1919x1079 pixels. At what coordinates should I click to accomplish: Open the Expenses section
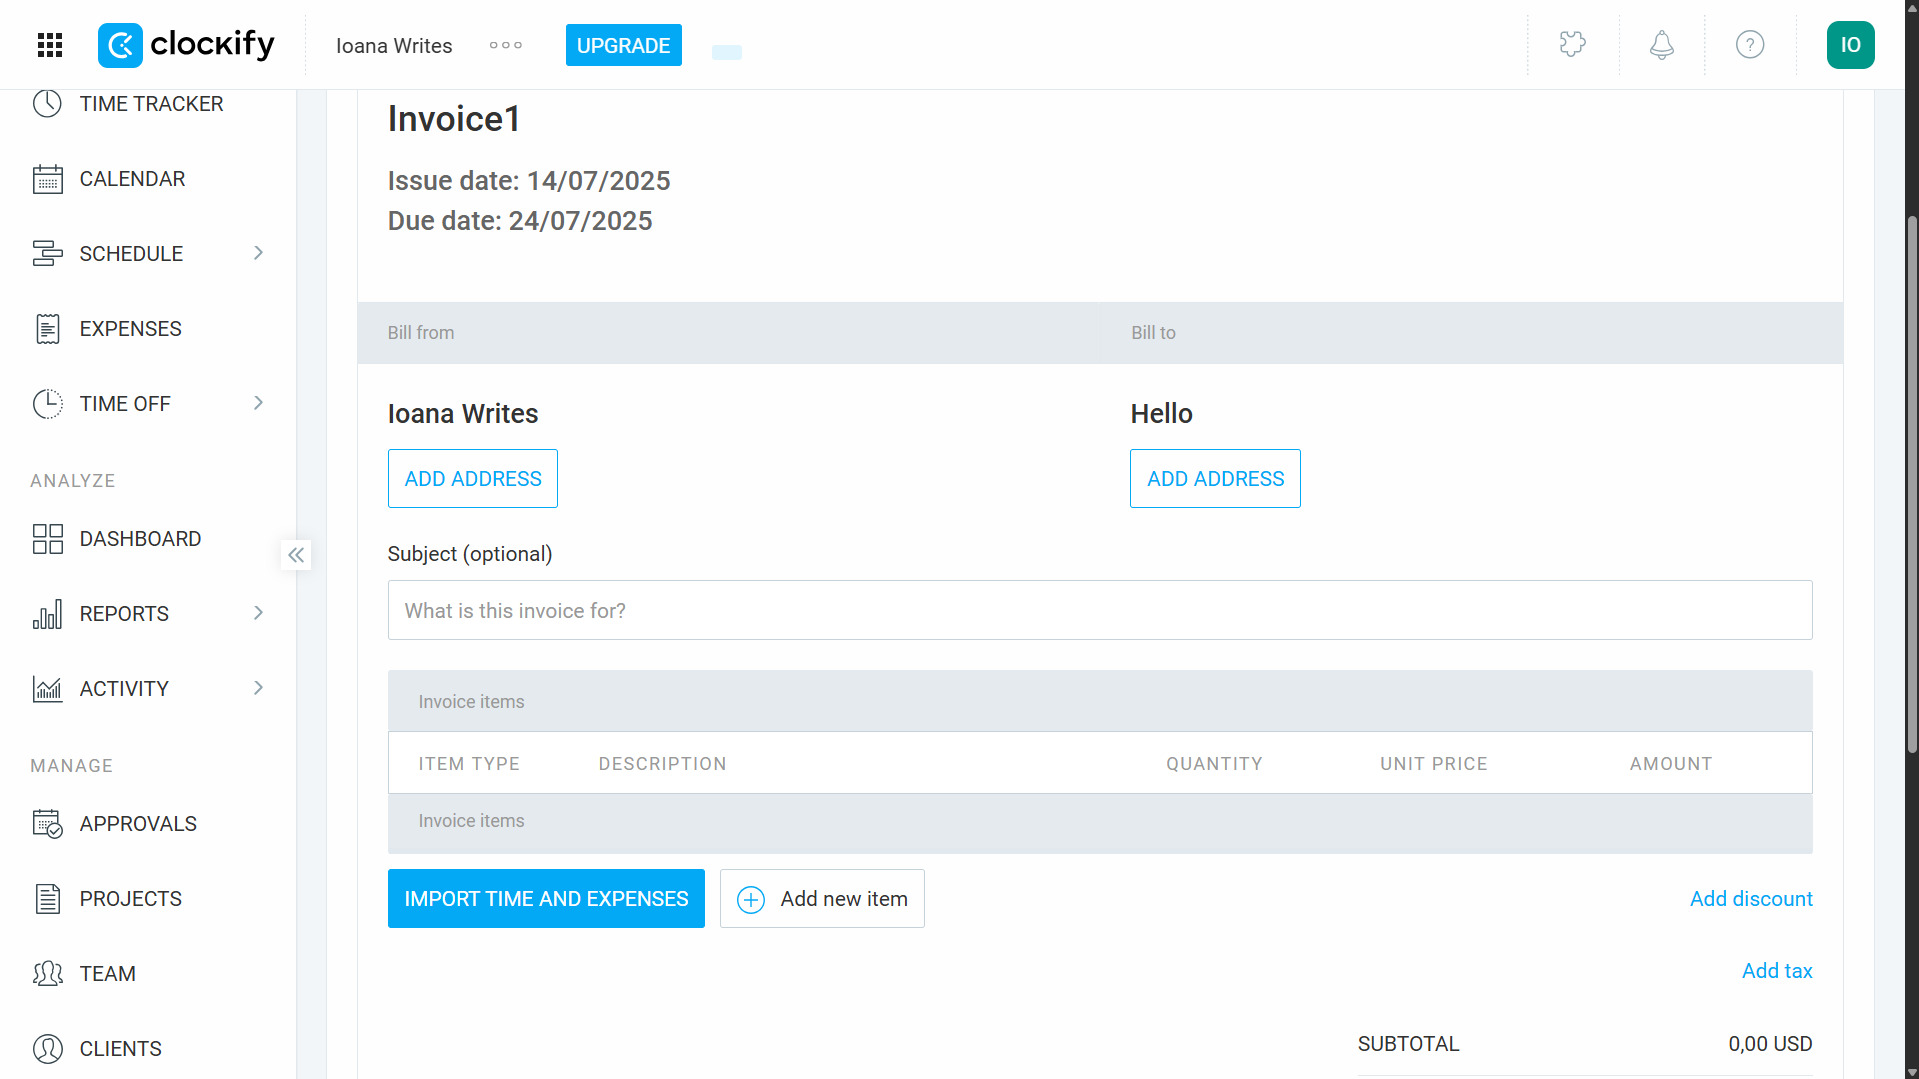[x=130, y=328]
